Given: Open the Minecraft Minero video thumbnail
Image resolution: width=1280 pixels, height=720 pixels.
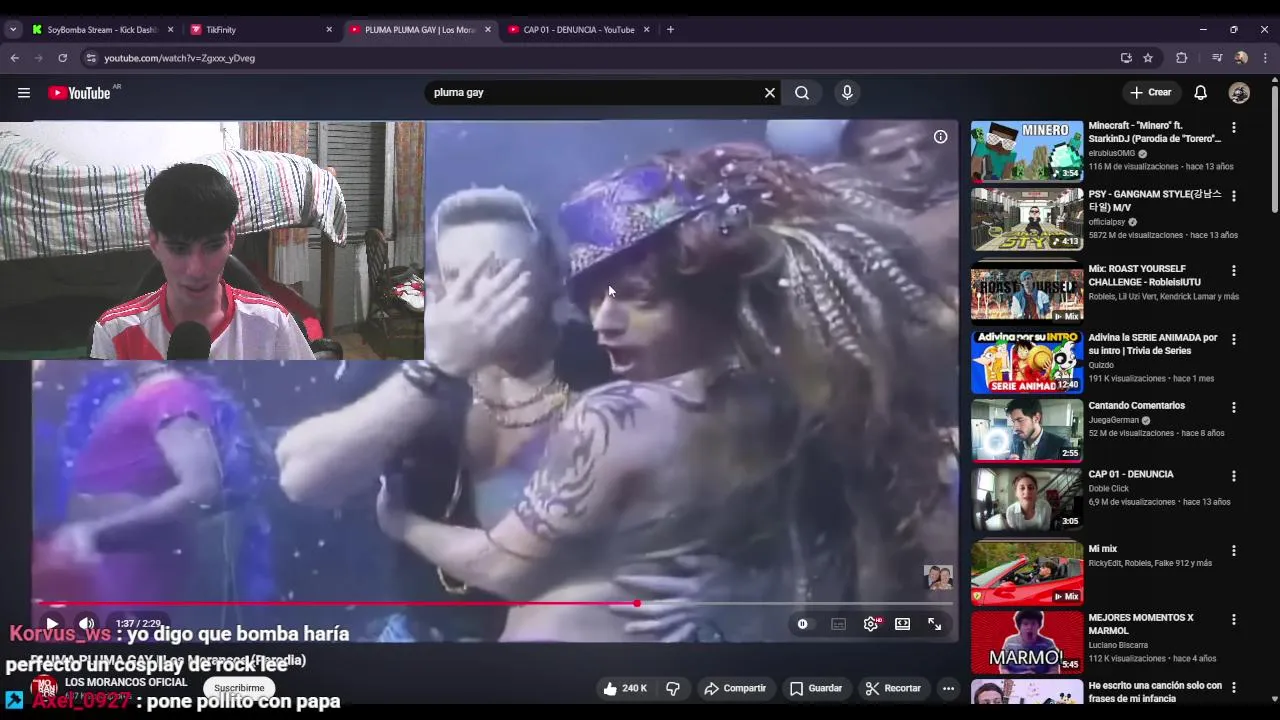Looking at the screenshot, I should (x=1027, y=151).
